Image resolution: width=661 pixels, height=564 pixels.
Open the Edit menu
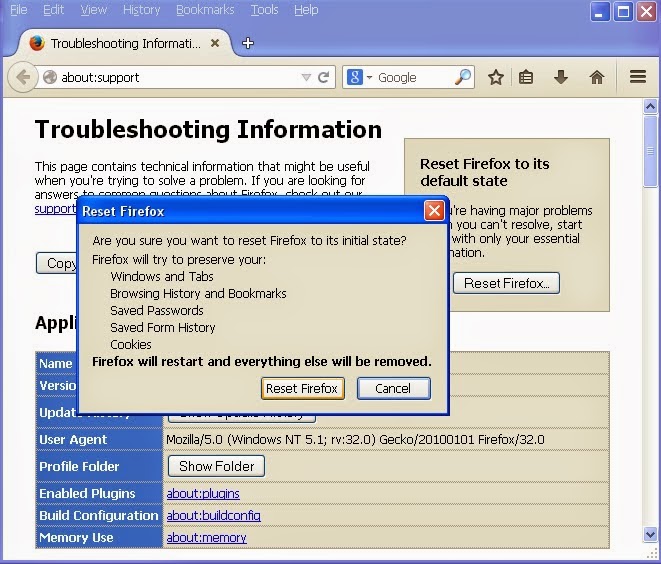54,10
